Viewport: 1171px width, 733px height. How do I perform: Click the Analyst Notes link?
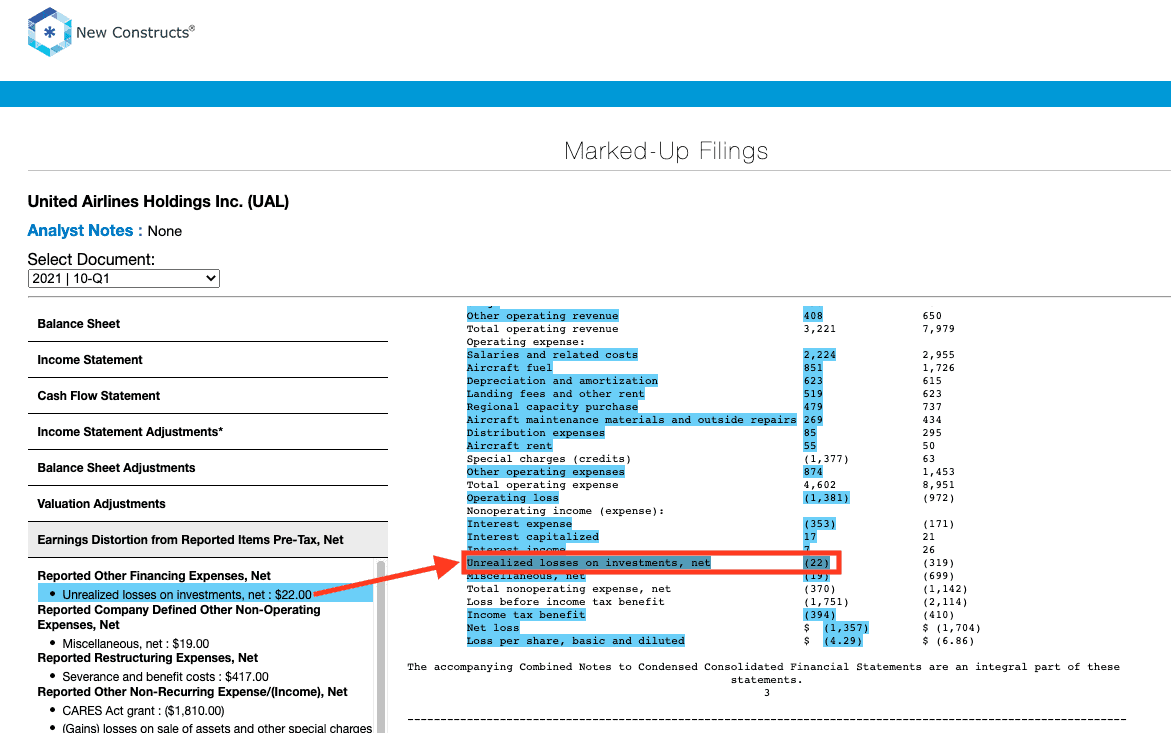[x=84, y=231]
